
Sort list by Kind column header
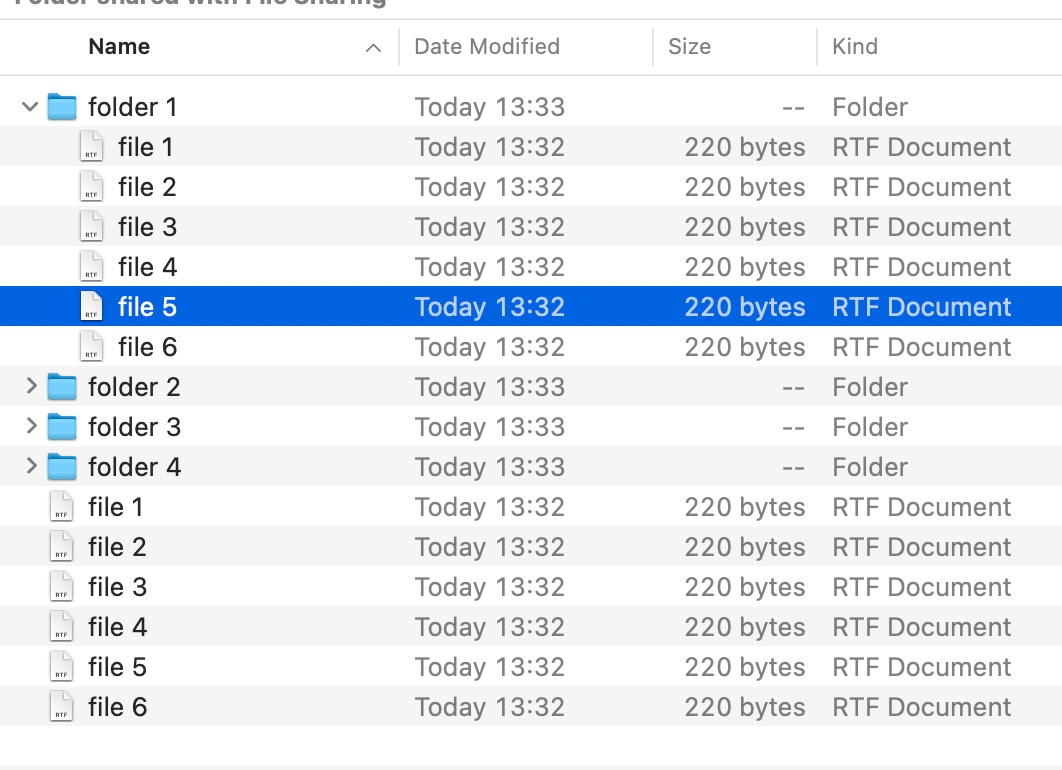coord(855,47)
